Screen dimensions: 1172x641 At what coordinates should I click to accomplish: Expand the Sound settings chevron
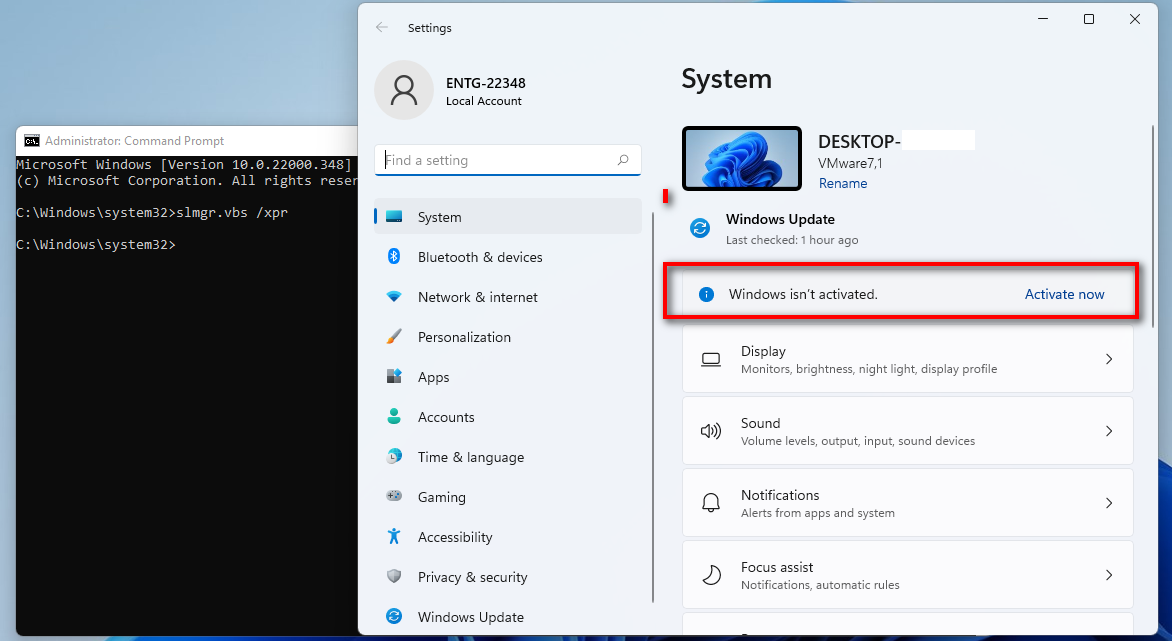click(1108, 431)
